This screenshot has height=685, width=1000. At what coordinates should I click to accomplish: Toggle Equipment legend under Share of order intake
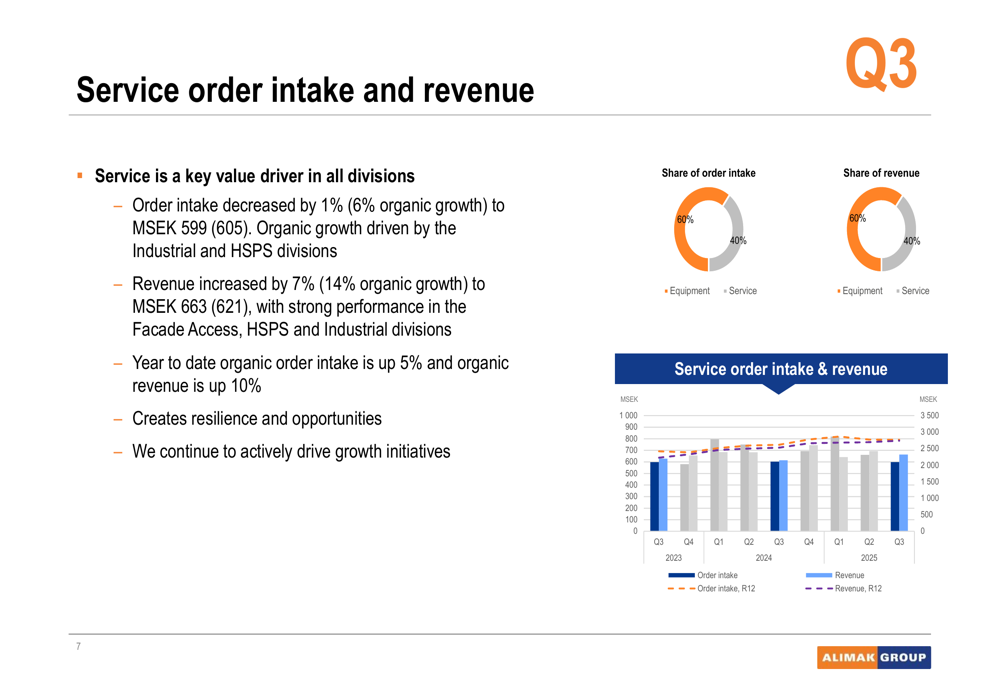pyautogui.click(x=686, y=291)
